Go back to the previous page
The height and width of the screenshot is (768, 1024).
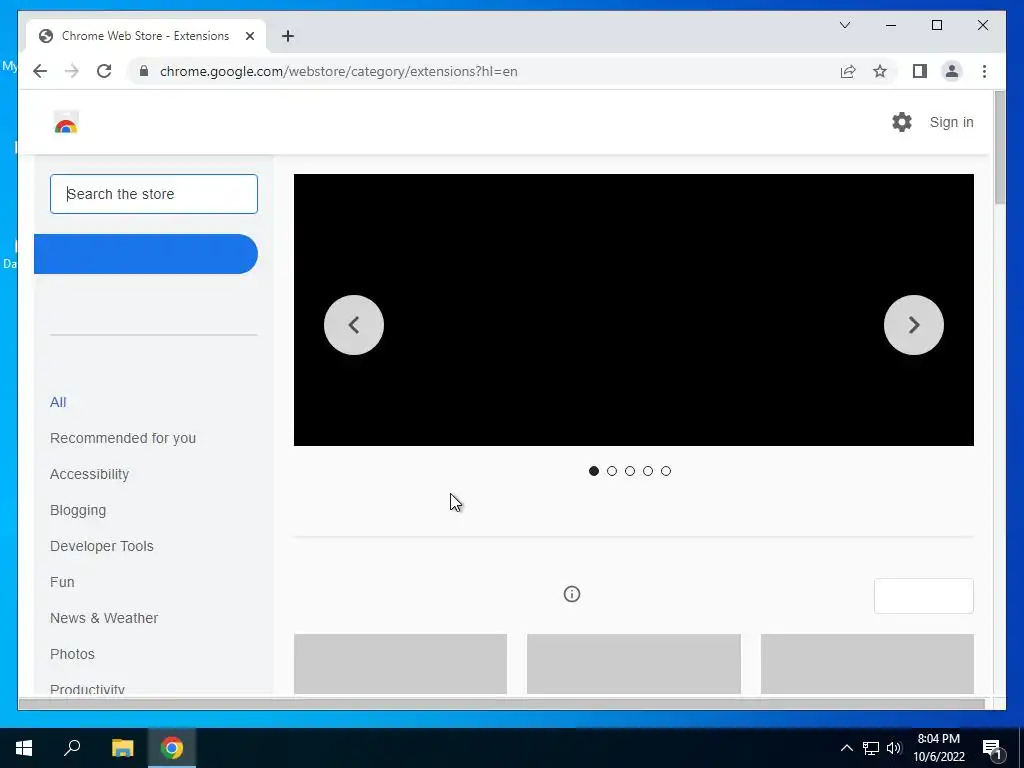point(40,71)
